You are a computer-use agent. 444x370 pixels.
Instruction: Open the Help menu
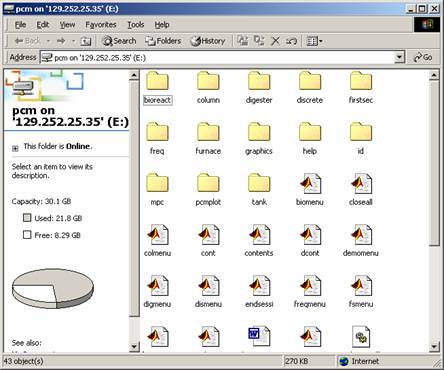pyautogui.click(x=162, y=25)
